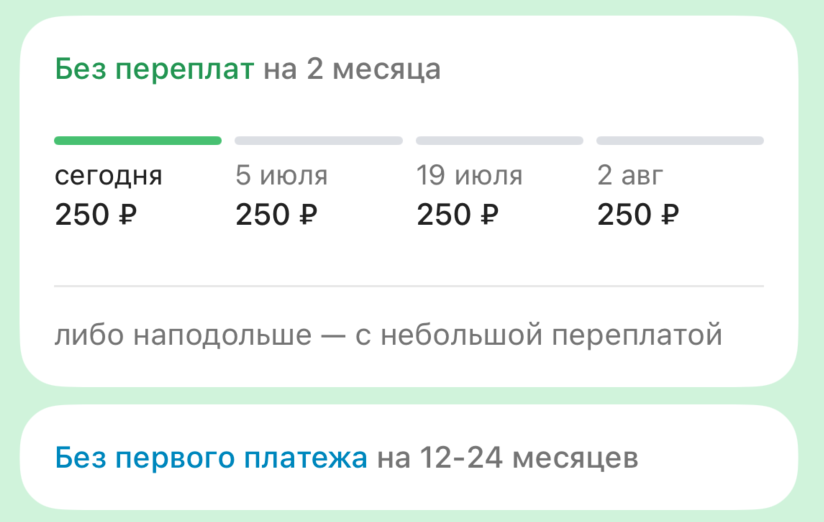Click "либо наподольше — с небольшой переплатой" link
The width and height of the screenshot is (824, 522).
[x=388, y=335]
